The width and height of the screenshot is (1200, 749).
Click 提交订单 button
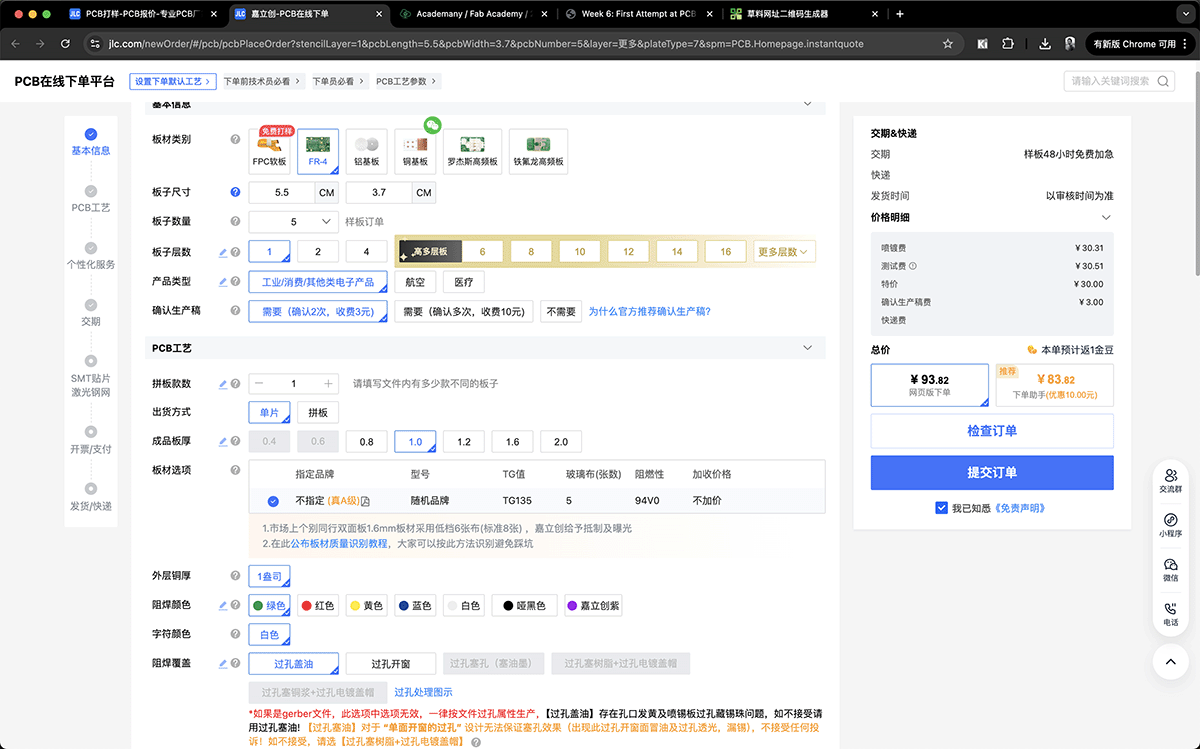point(992,473)
